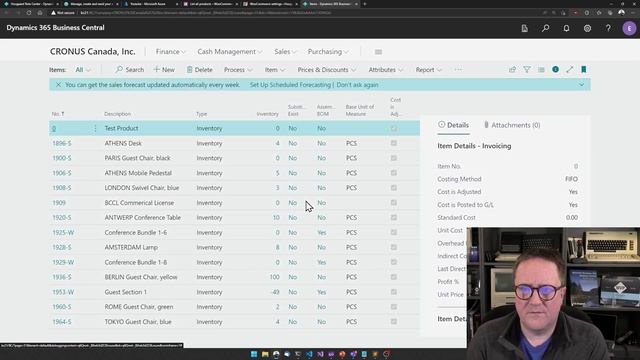640x360 pixels.
Task: Toggle Cost is Adjusted checkbox for BCCL Commerical License
Action: tap(393, 203)
